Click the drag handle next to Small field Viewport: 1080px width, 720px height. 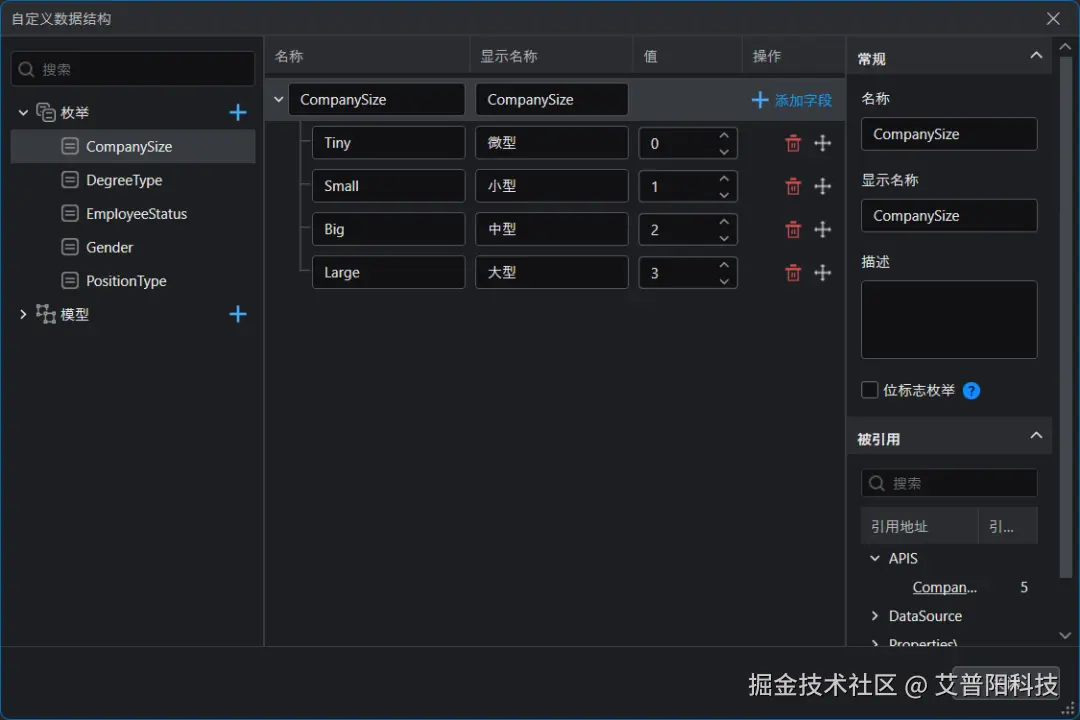822,186
